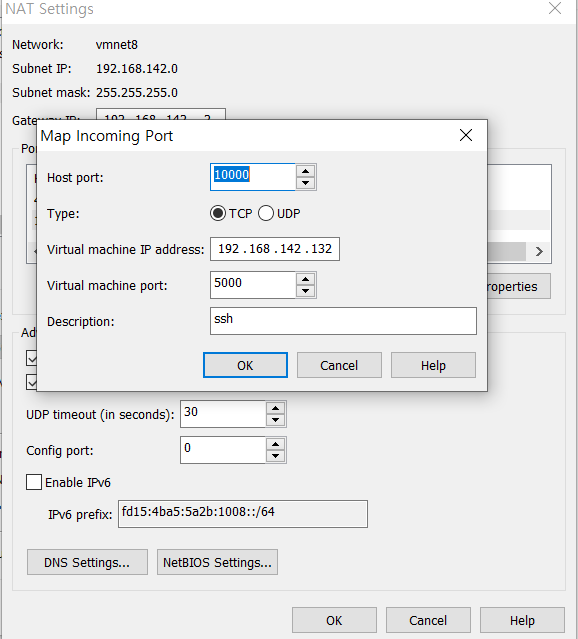Viewport: 578px width, 639px height.
Task: Increase Config port with up arrow
Action: [x=276, y=444]
